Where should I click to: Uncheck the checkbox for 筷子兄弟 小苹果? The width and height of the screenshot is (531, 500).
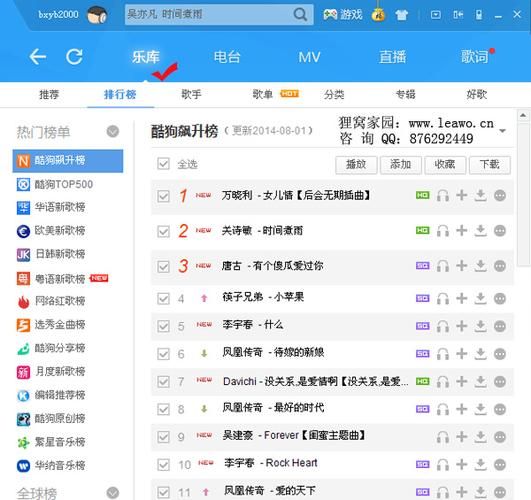pyautogui.click(x=163, y=299)
